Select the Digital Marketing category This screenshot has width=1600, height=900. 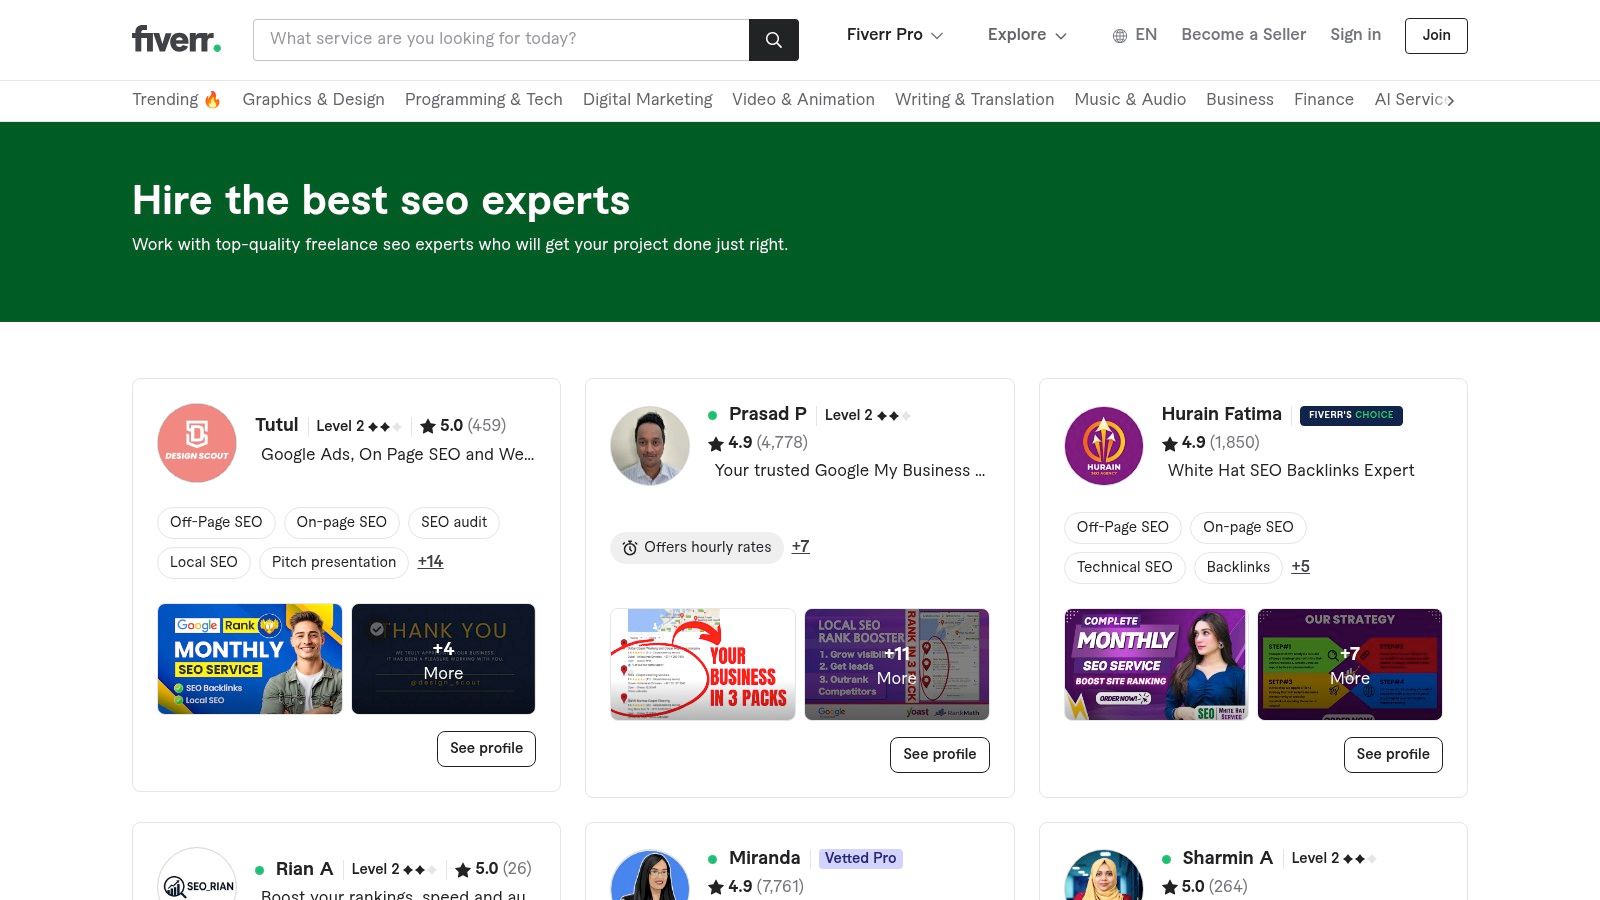tap(648, 99)
